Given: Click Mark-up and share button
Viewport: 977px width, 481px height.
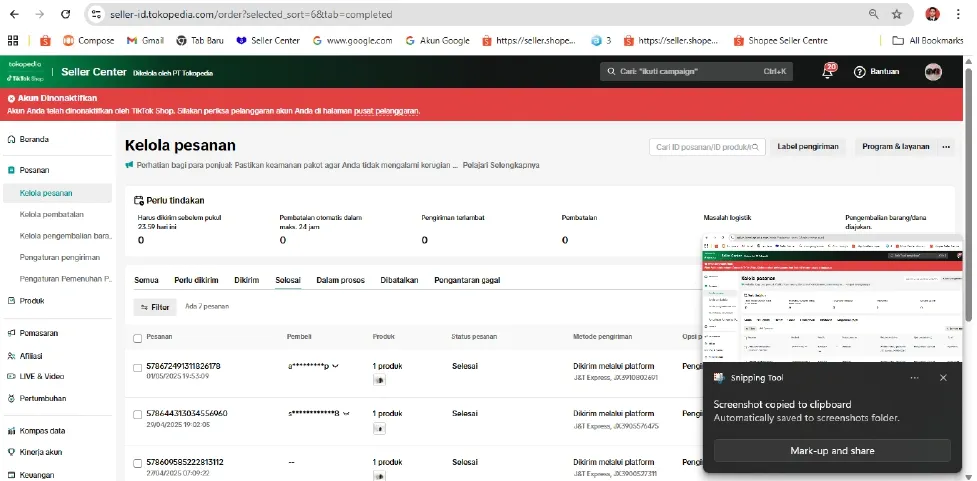Looking at the screenshot, I should pos(831,451).
